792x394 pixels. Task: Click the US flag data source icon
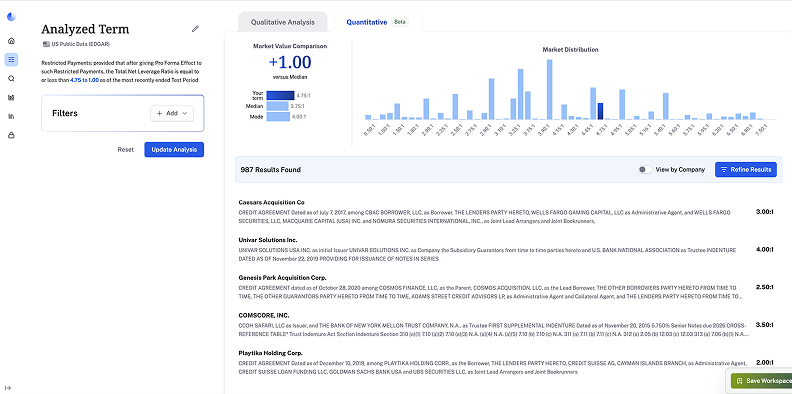pyautogui.click(x=46, y=44)
